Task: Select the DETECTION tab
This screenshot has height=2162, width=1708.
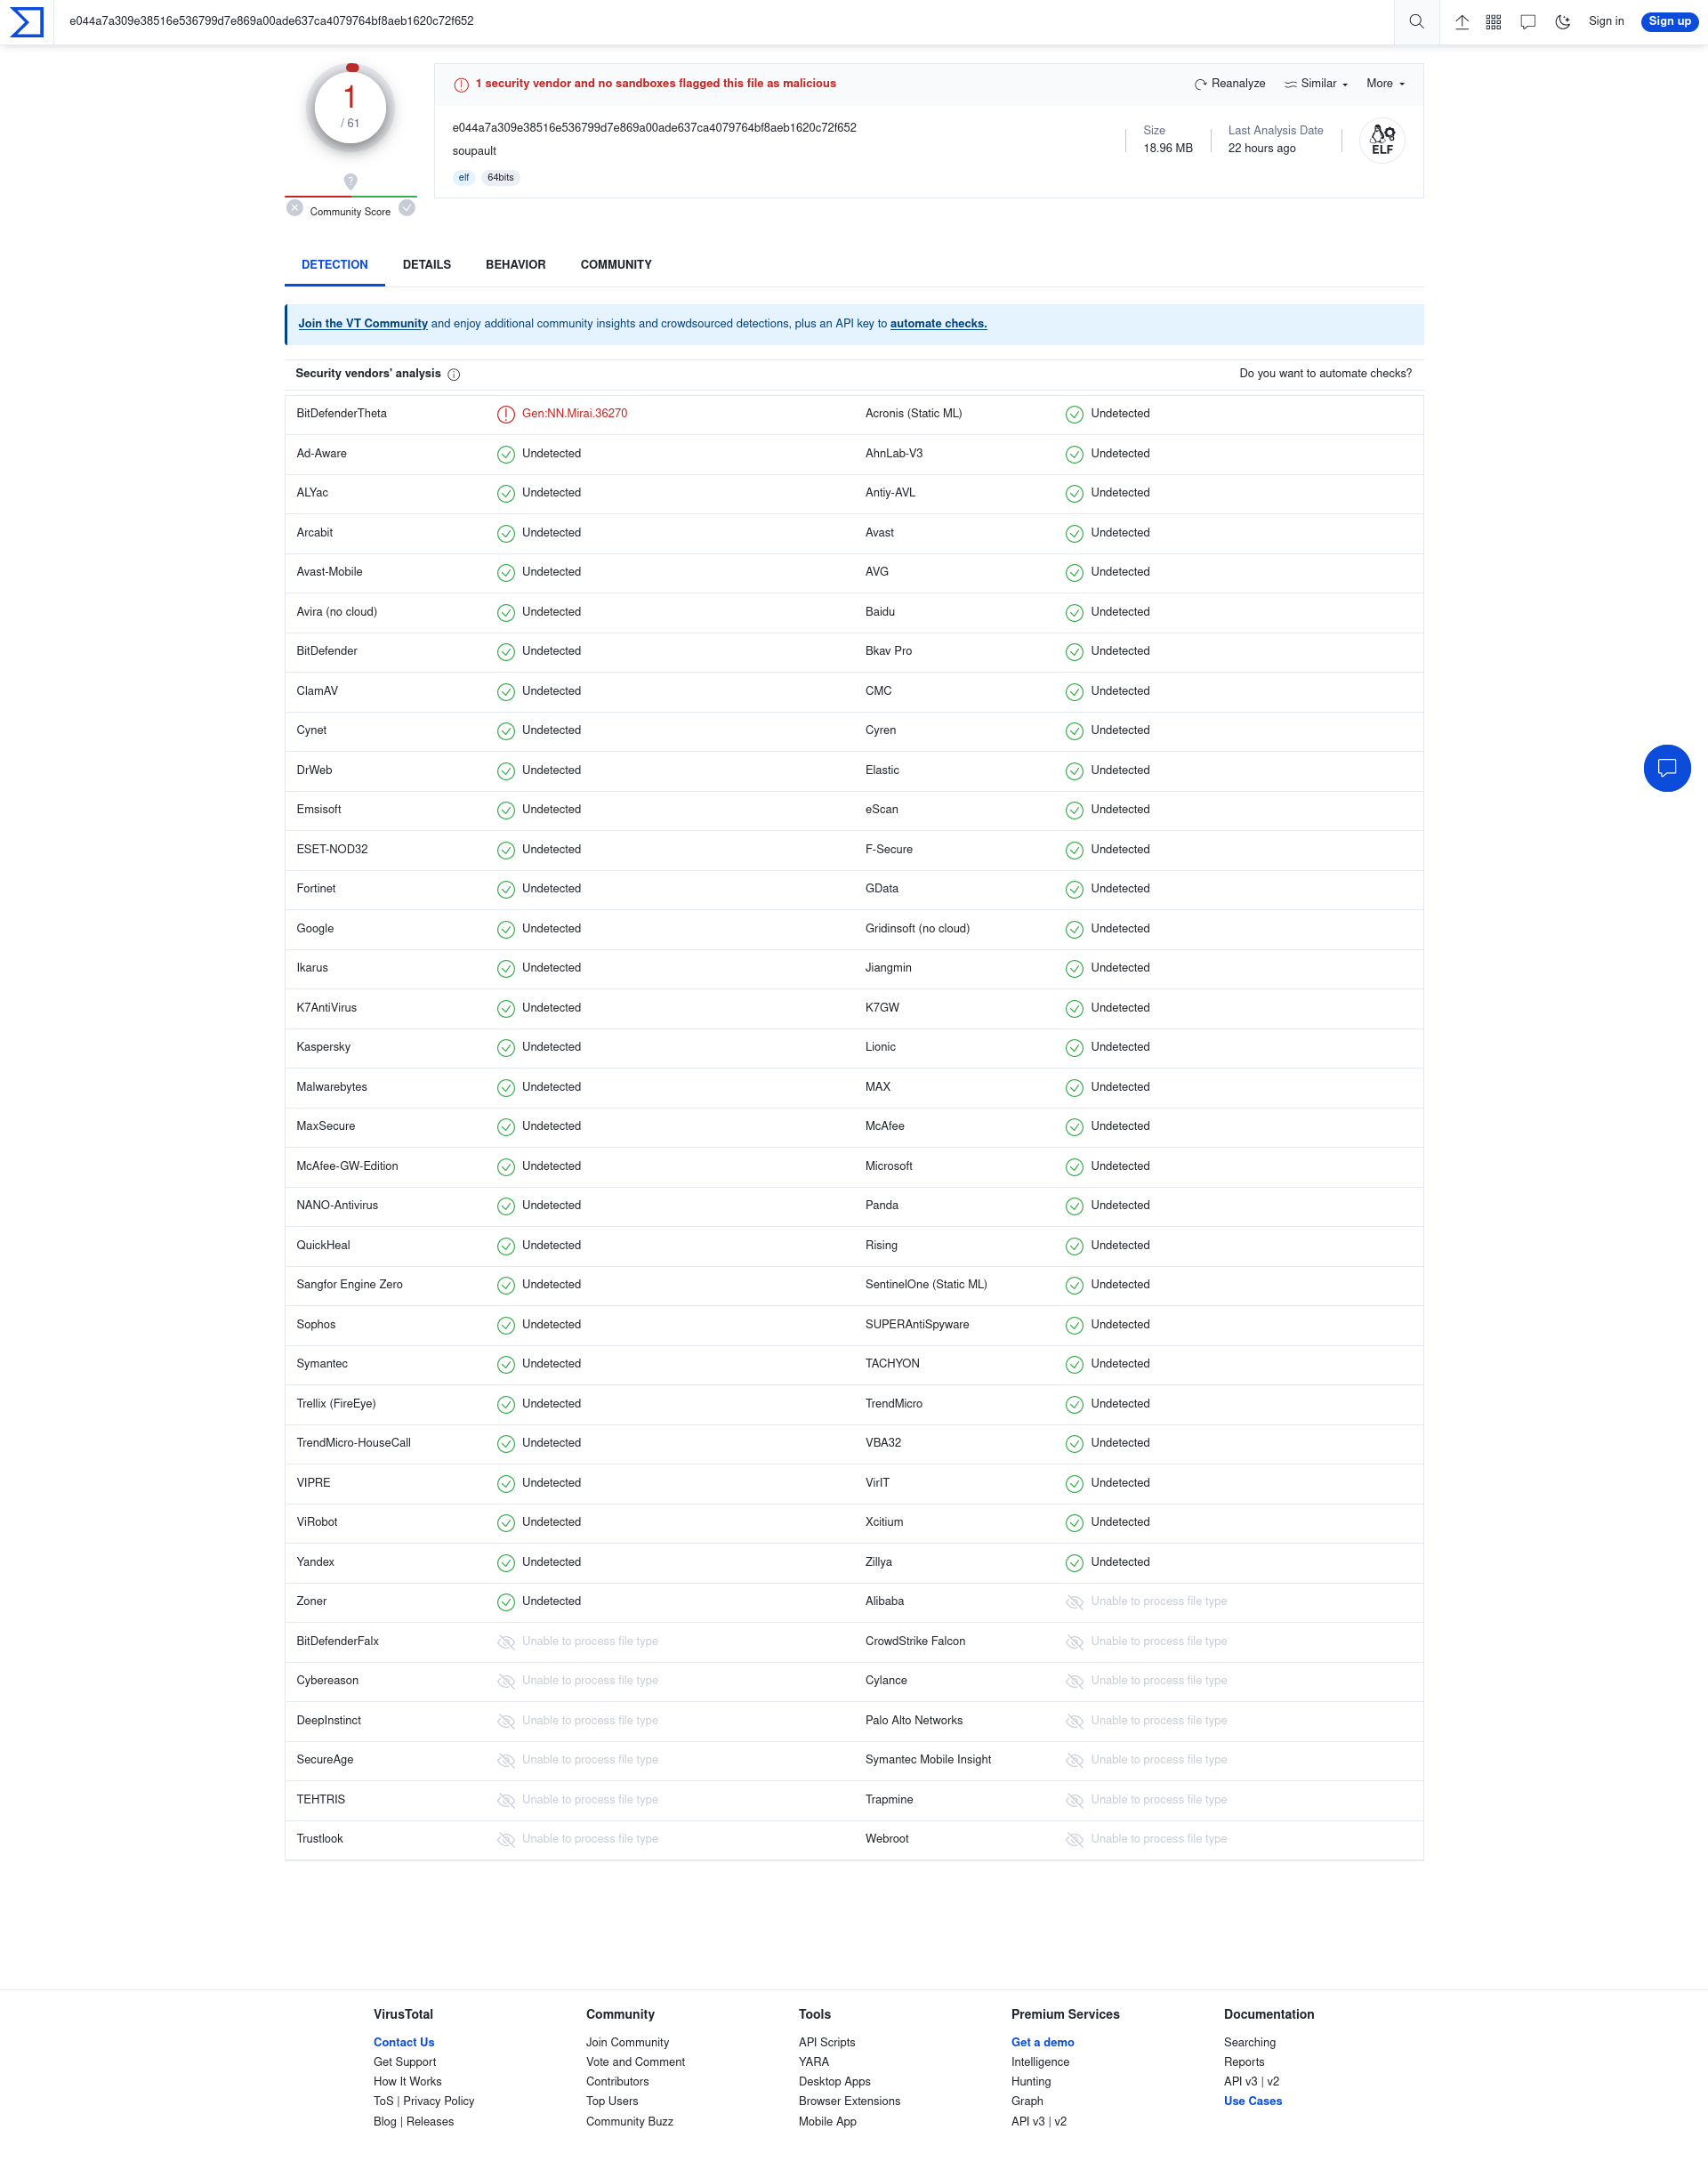Action: [334, 265]
